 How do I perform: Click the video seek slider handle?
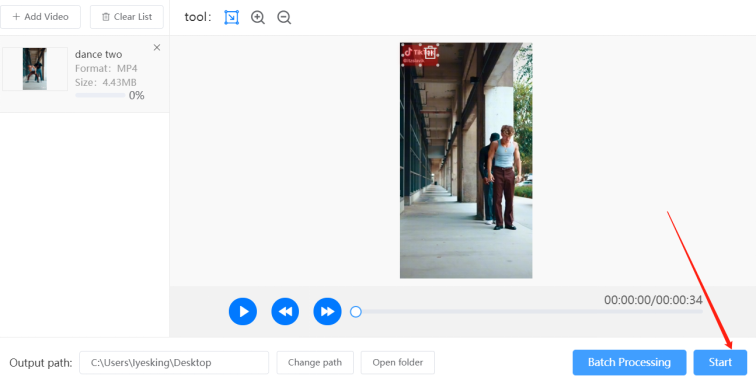click(356, 312)
